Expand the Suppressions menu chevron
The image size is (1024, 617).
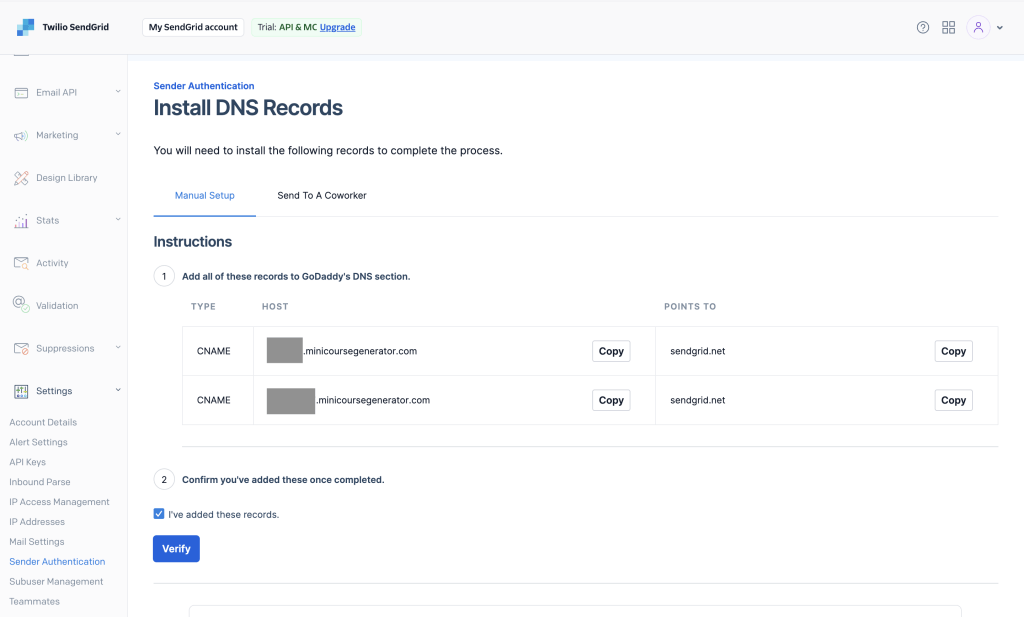[x=118, y=348]
